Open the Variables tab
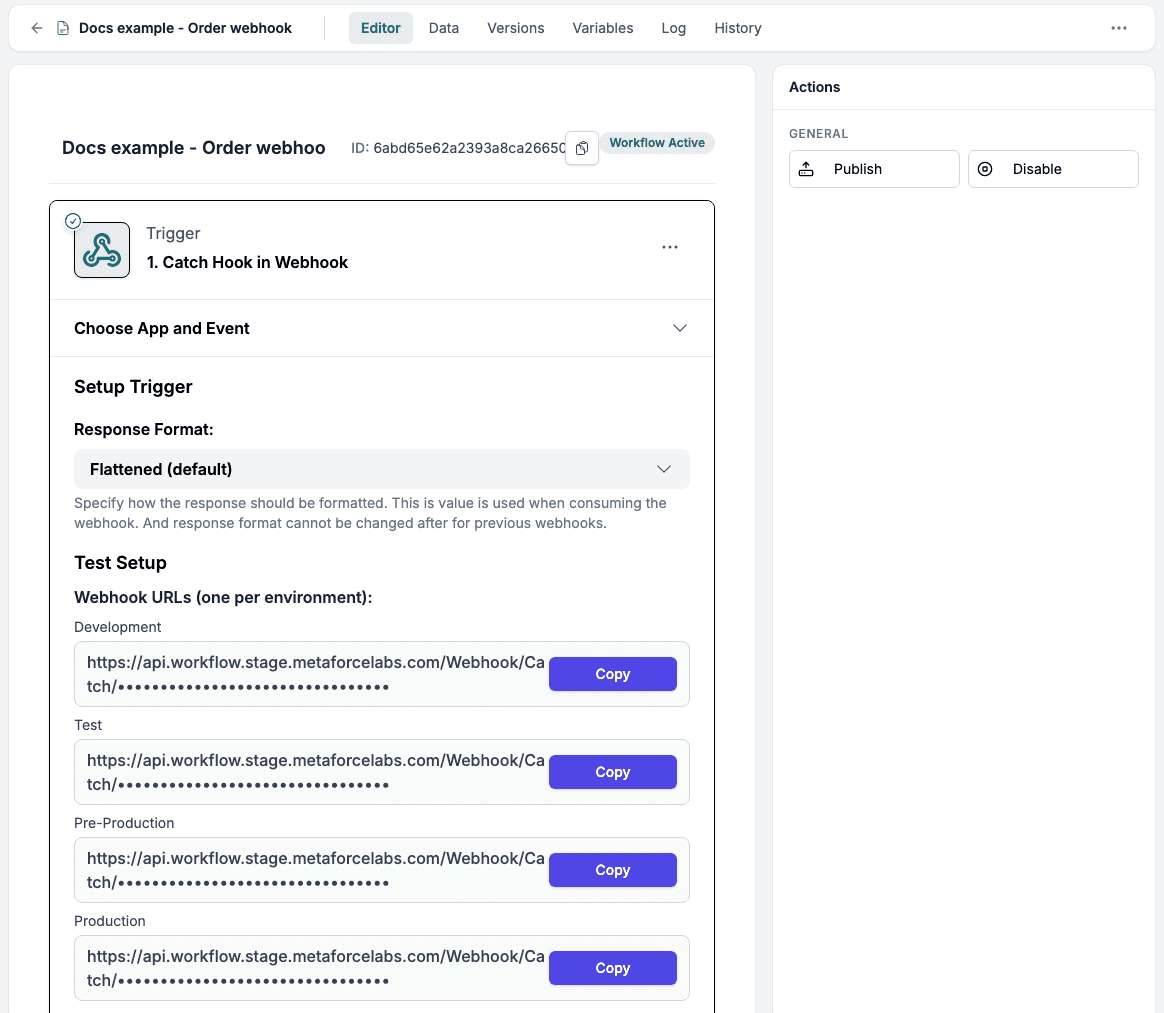The width and height of the screenshot is (1164, 1013). 603,28
